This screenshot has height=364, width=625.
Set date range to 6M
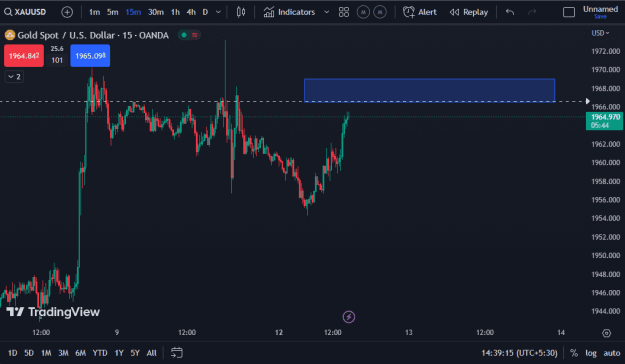[81, 353]
